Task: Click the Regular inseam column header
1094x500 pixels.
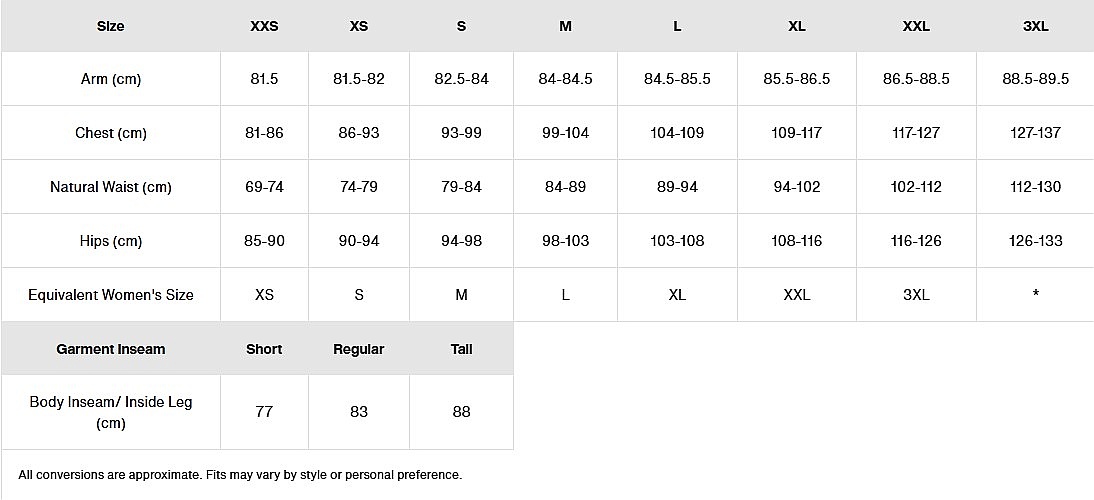Action: pyautogui.click(x=359, y=349)
